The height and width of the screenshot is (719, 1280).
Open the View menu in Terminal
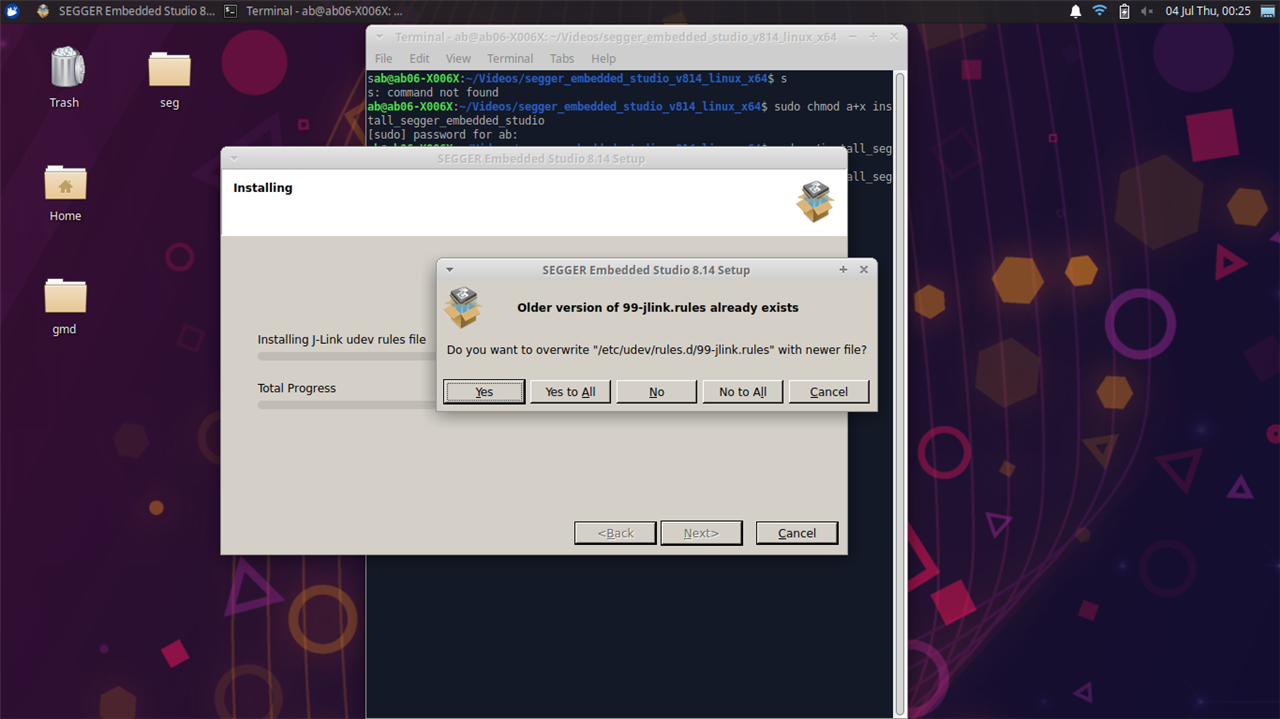coord(458,59)
